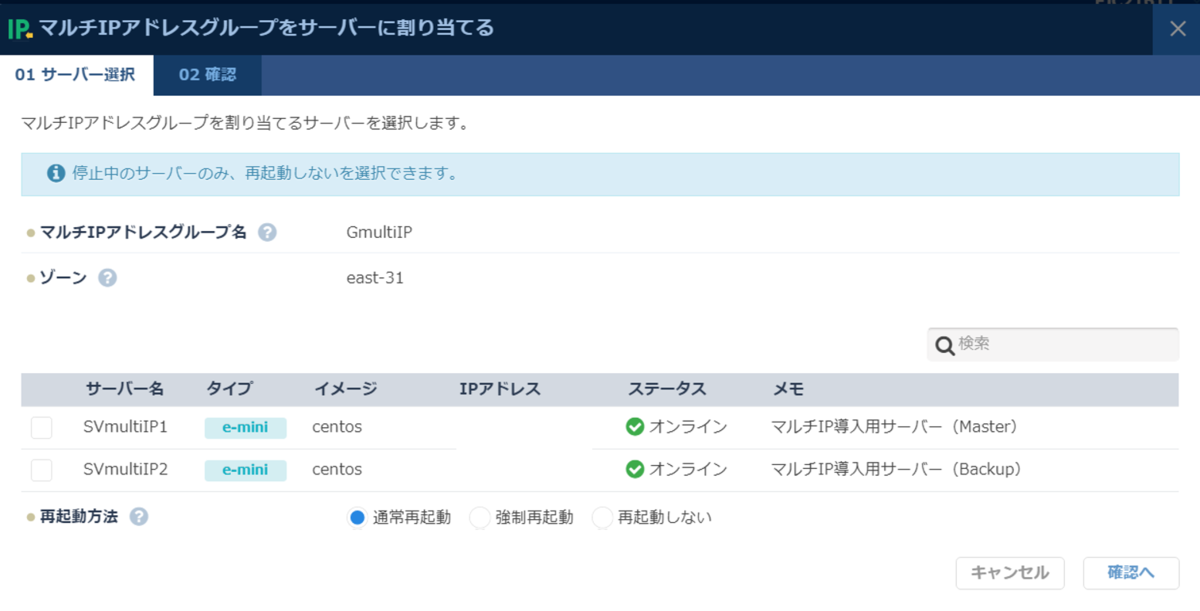Click the green online status icon for SVmultiIP1
Viewport: 1200px width, 611px height.
634,427
